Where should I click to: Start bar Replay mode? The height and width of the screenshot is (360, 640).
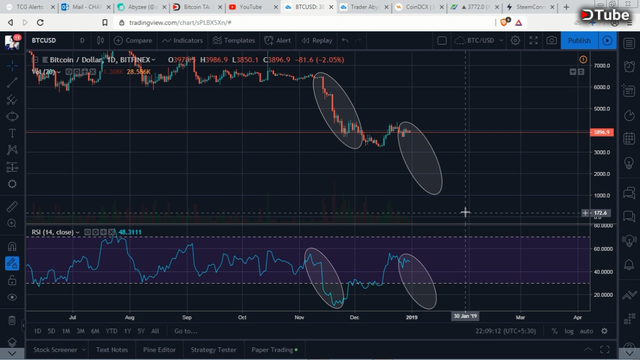(x=317, y=40)
